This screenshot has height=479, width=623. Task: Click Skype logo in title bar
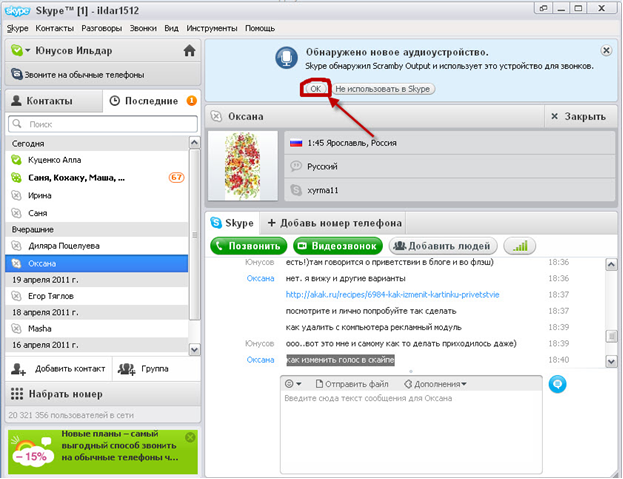[17, 11]
